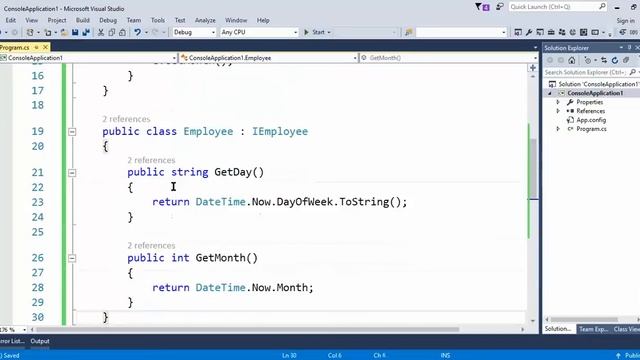Click the editor vertical scrollbar thumb
Screen dimensions: 640x360
pyautogui.click(x=533, y=169)
